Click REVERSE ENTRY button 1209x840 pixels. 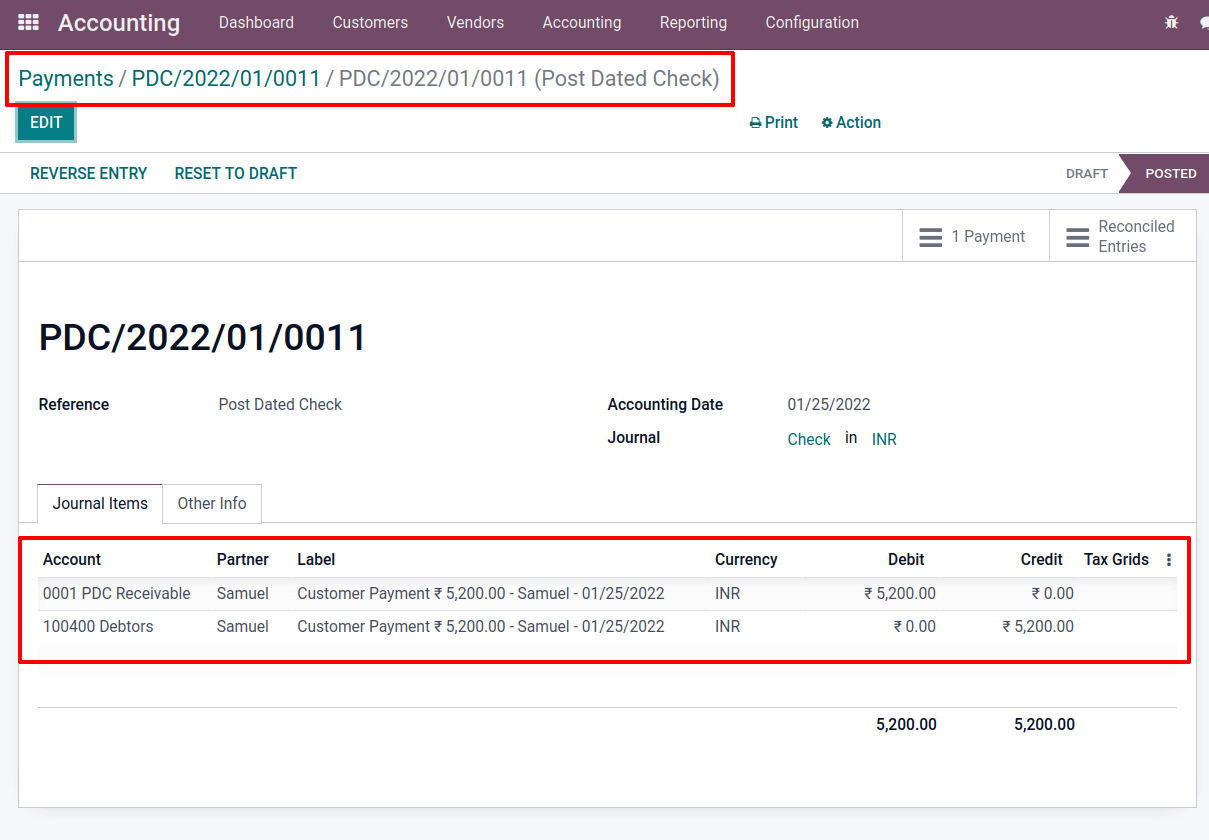pyautogui.click(x=89, y=173)
